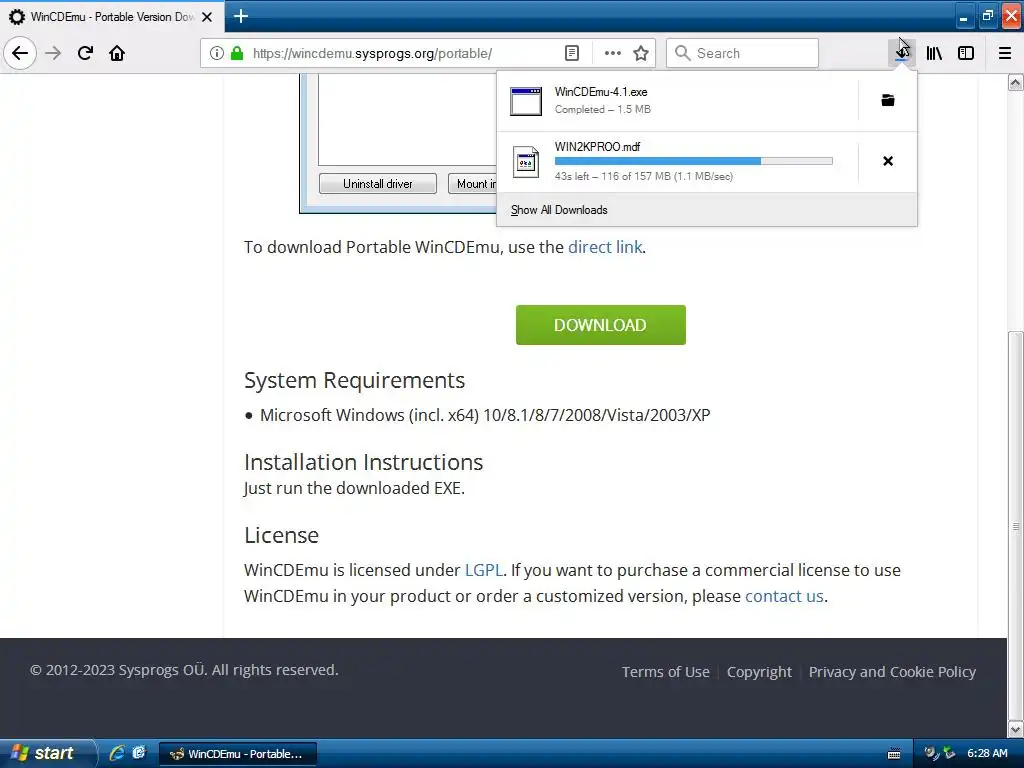Click into the Search box
Image resolution: width=1024 pixels, height=768 pixels.
click(x=743, y=53)
